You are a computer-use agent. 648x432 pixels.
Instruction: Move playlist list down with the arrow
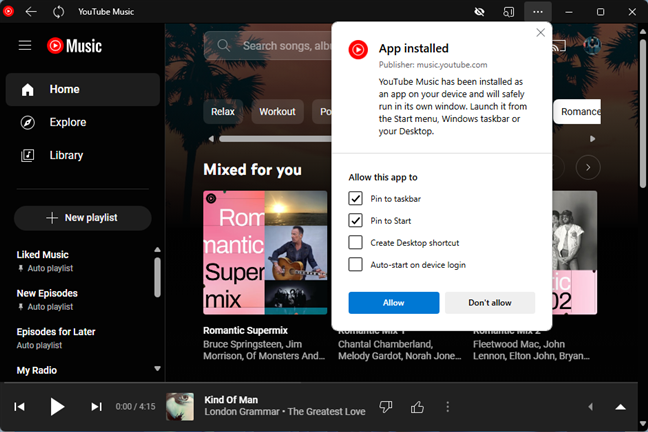coord(157,368)
